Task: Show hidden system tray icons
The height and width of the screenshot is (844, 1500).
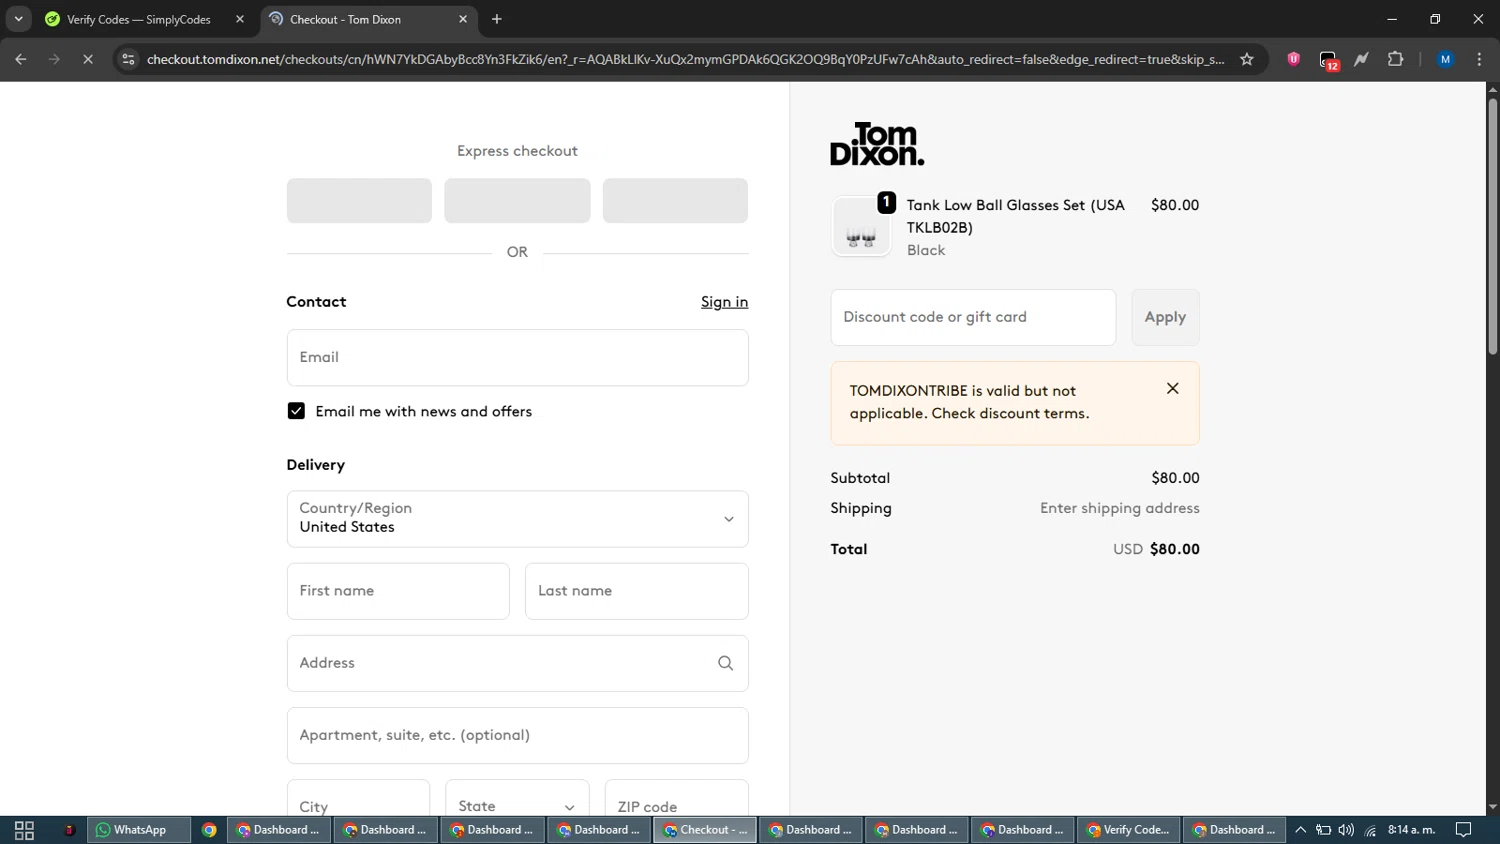Action: click(1300, 830)
